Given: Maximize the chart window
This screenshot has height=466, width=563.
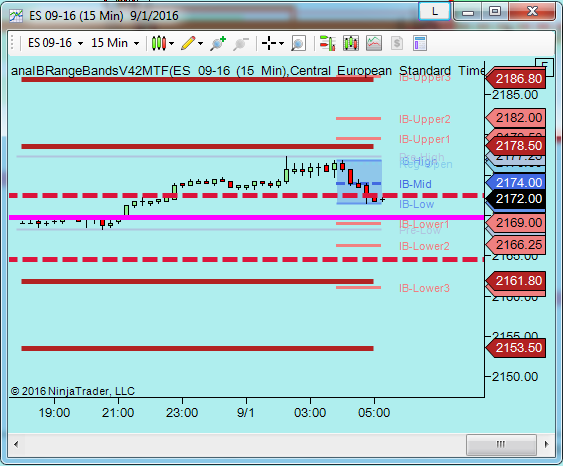Looking at the screenshot, I should pyautogui.click(x=495, y=12).
